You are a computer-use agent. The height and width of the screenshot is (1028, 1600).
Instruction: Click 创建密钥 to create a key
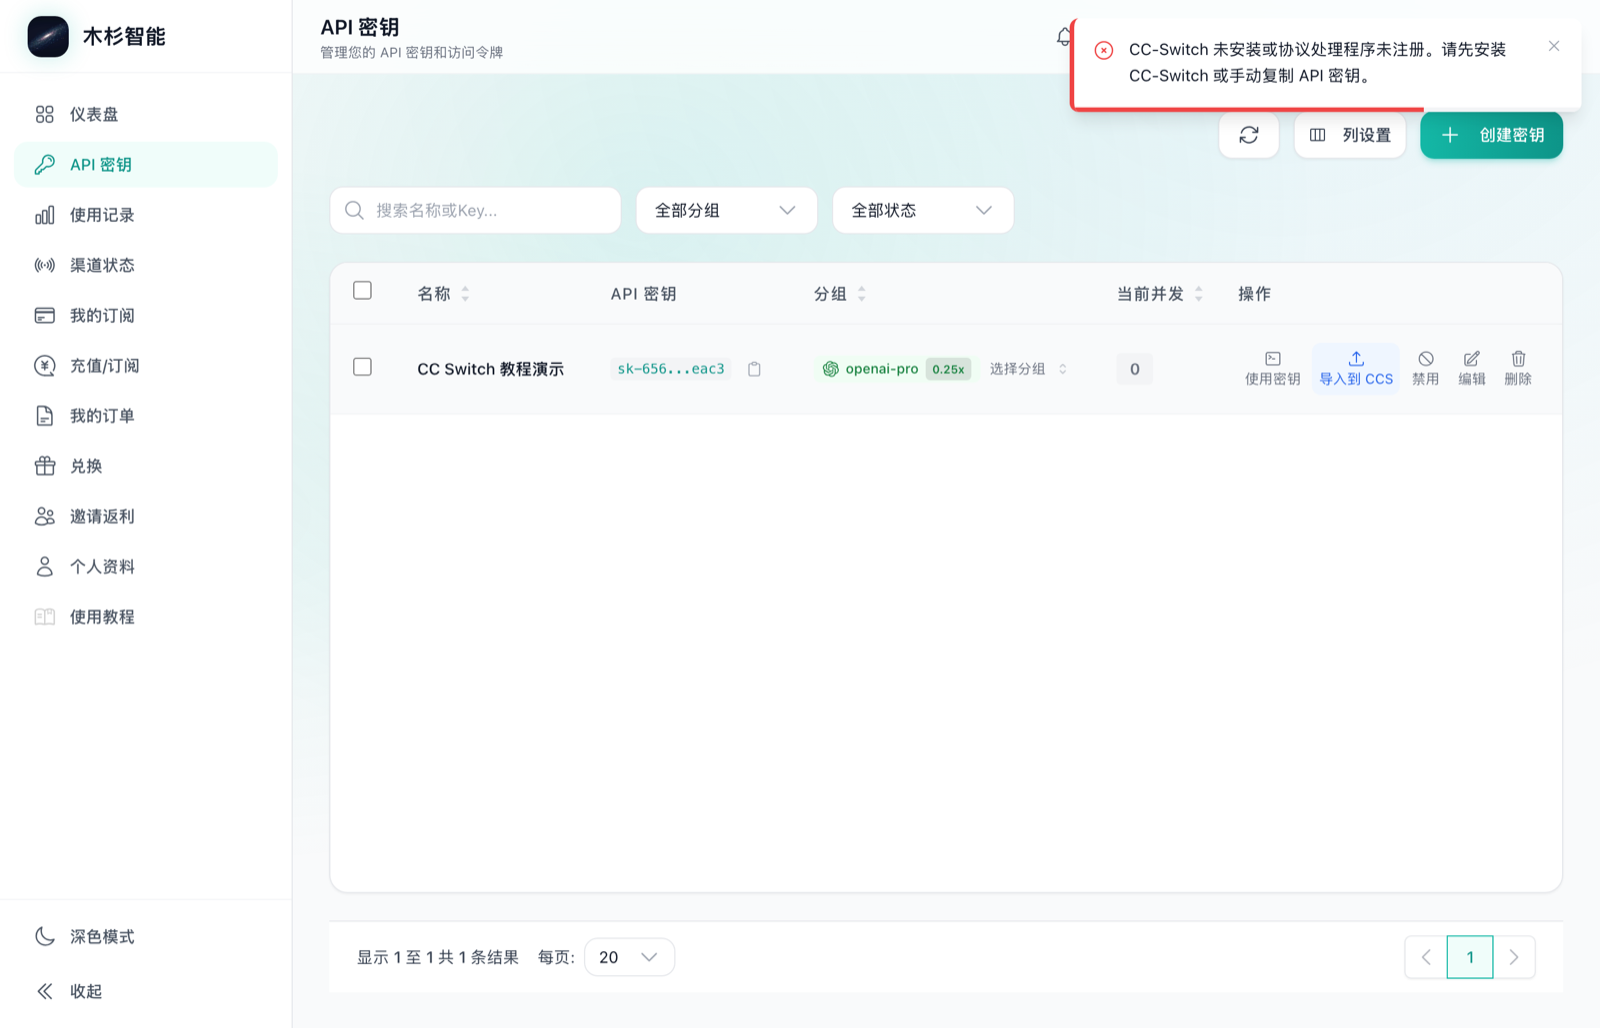pyautogui.click(x=1491, y=135)
